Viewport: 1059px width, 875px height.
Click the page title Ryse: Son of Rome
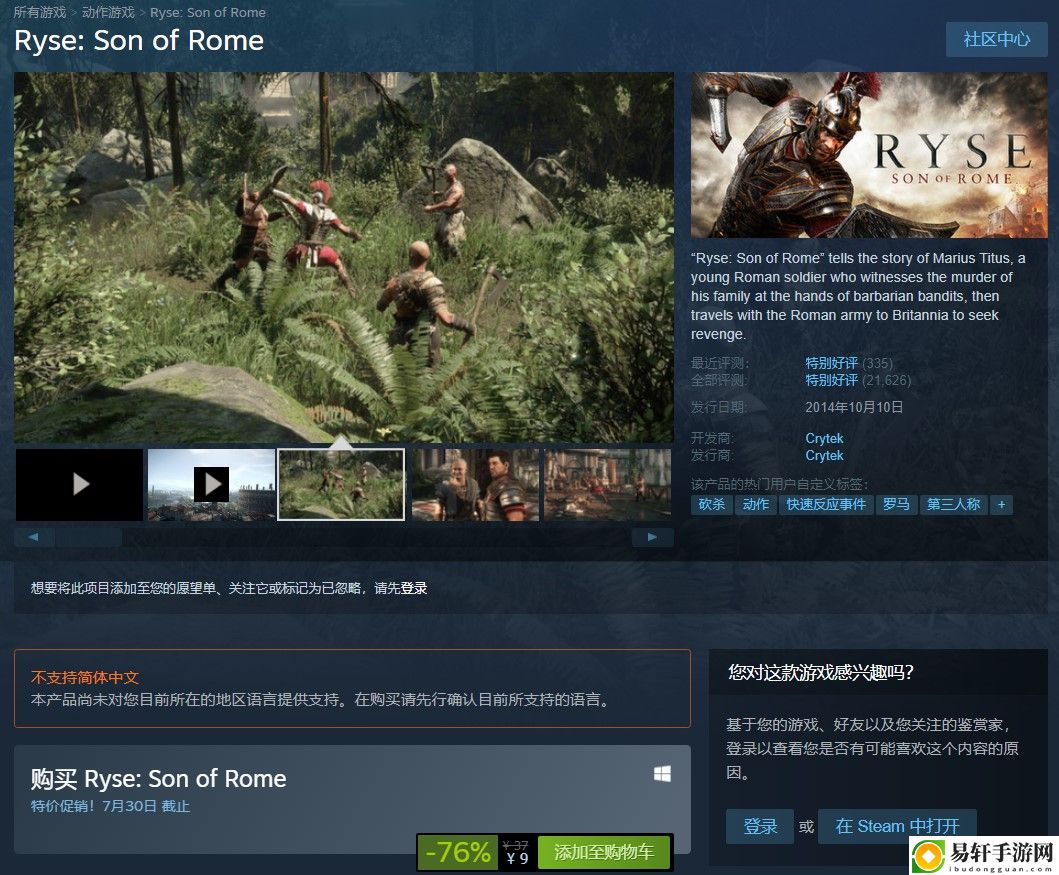(139, 41)
